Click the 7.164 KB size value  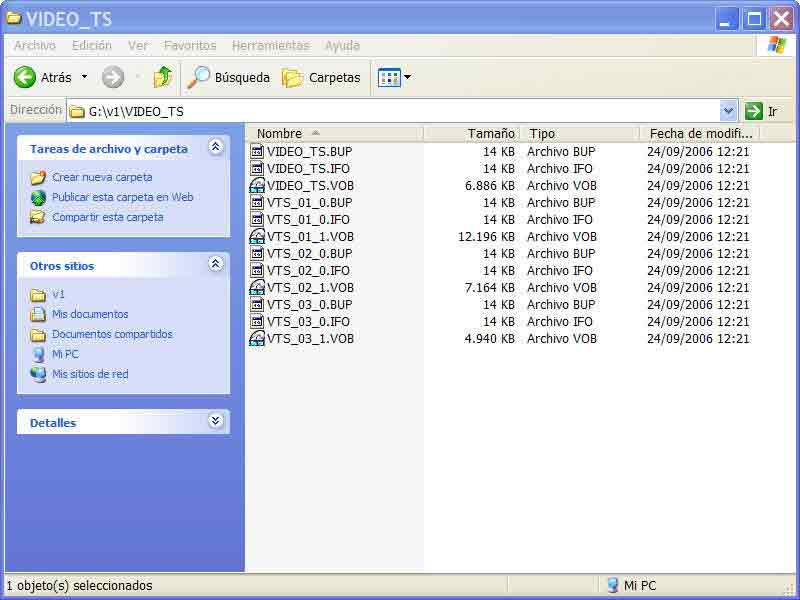point(490,288)
